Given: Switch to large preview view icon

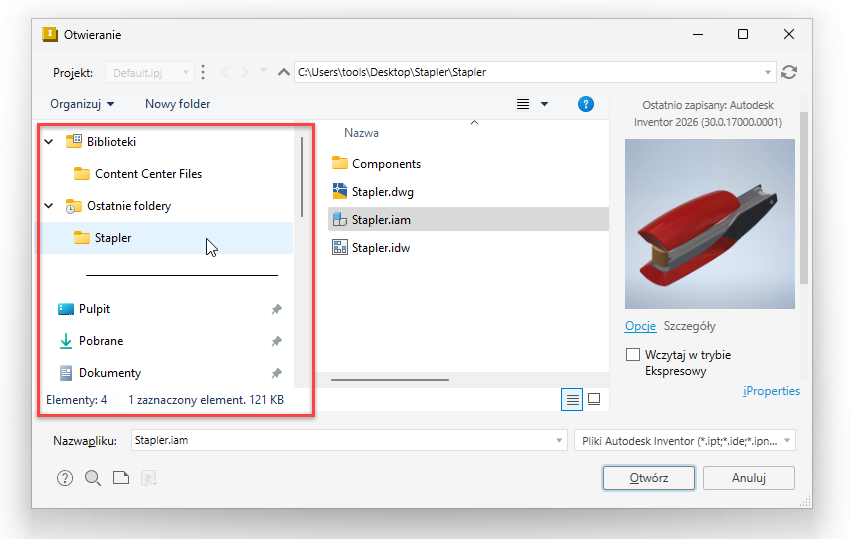Looking at the screenshot, I should (x=594, y=400).
